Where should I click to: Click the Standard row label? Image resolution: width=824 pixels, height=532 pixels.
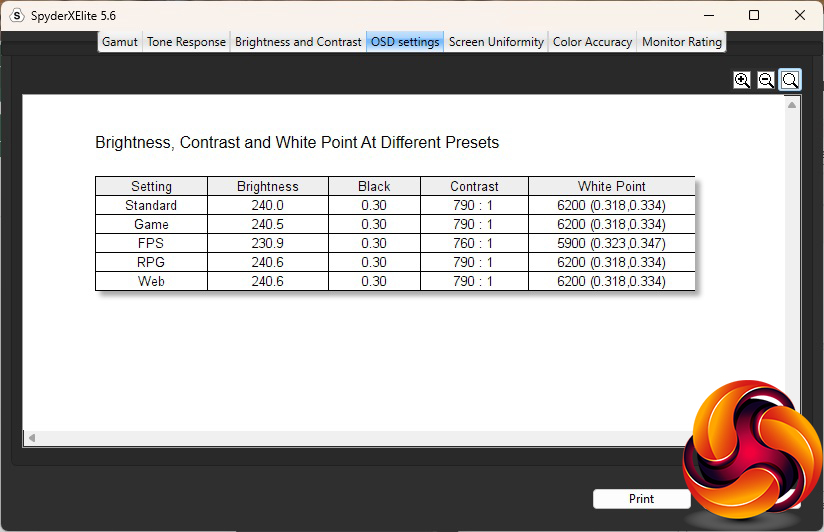(151, 206)
